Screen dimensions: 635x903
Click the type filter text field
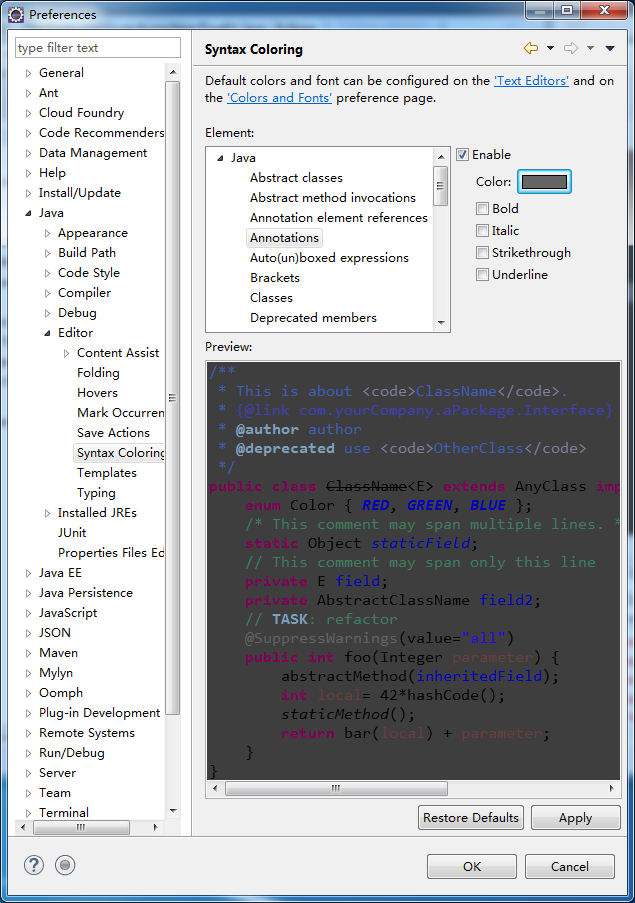(x=98, y=48)
